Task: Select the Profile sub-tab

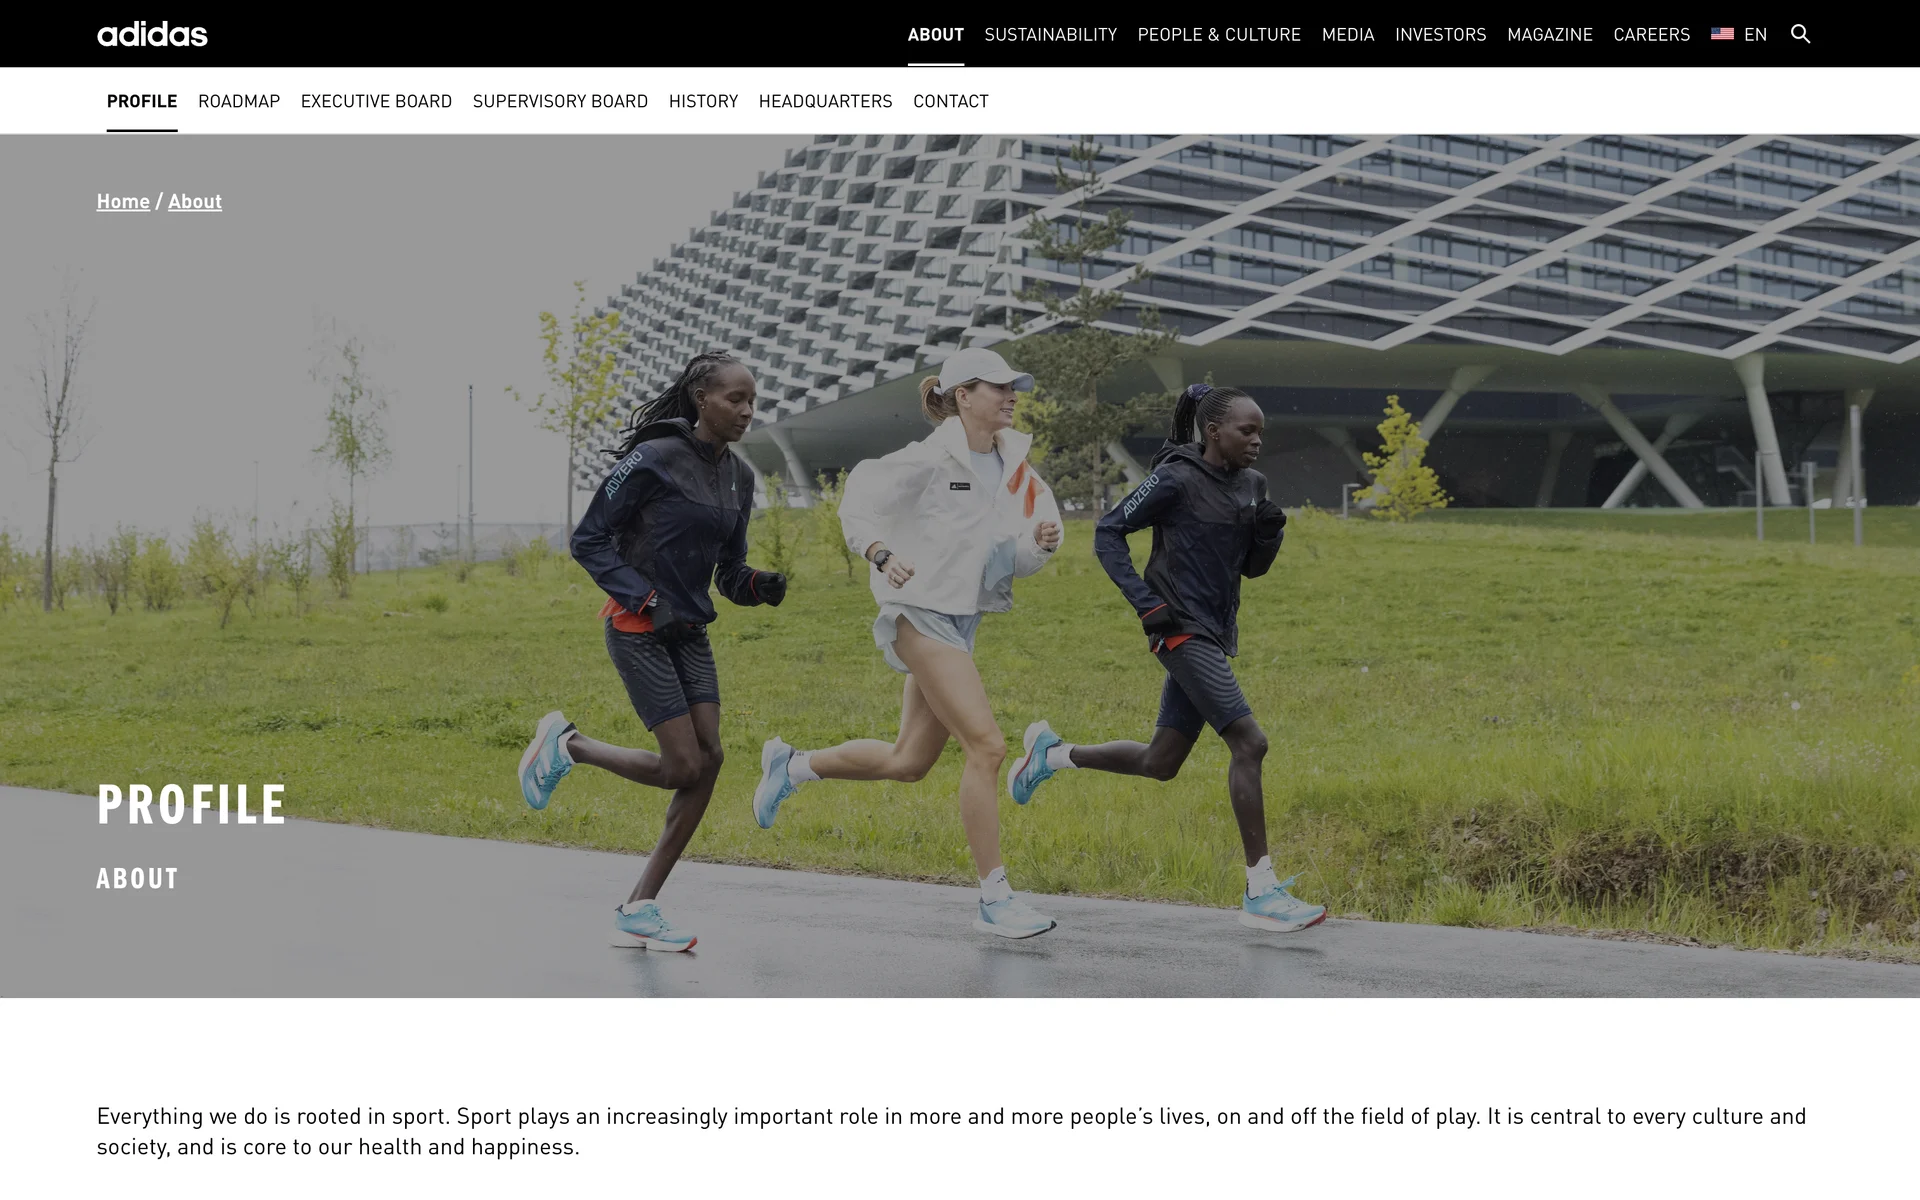Action: 142,101
